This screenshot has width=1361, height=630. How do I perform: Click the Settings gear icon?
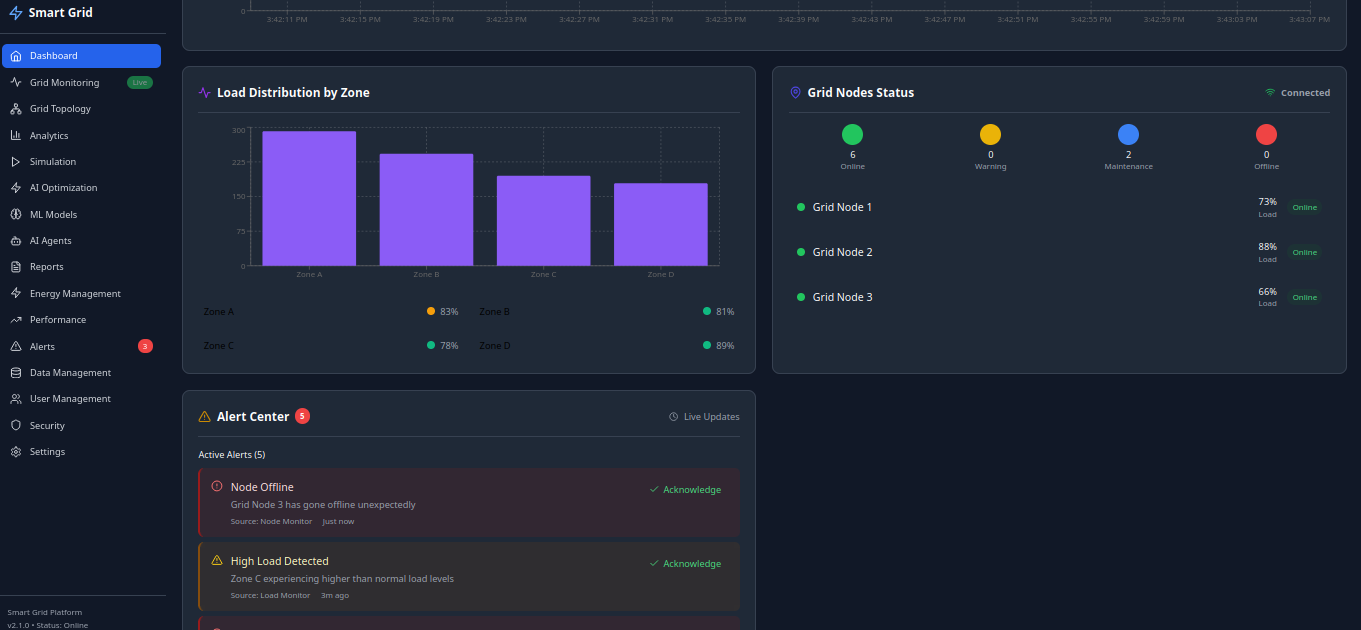point(16,452)
